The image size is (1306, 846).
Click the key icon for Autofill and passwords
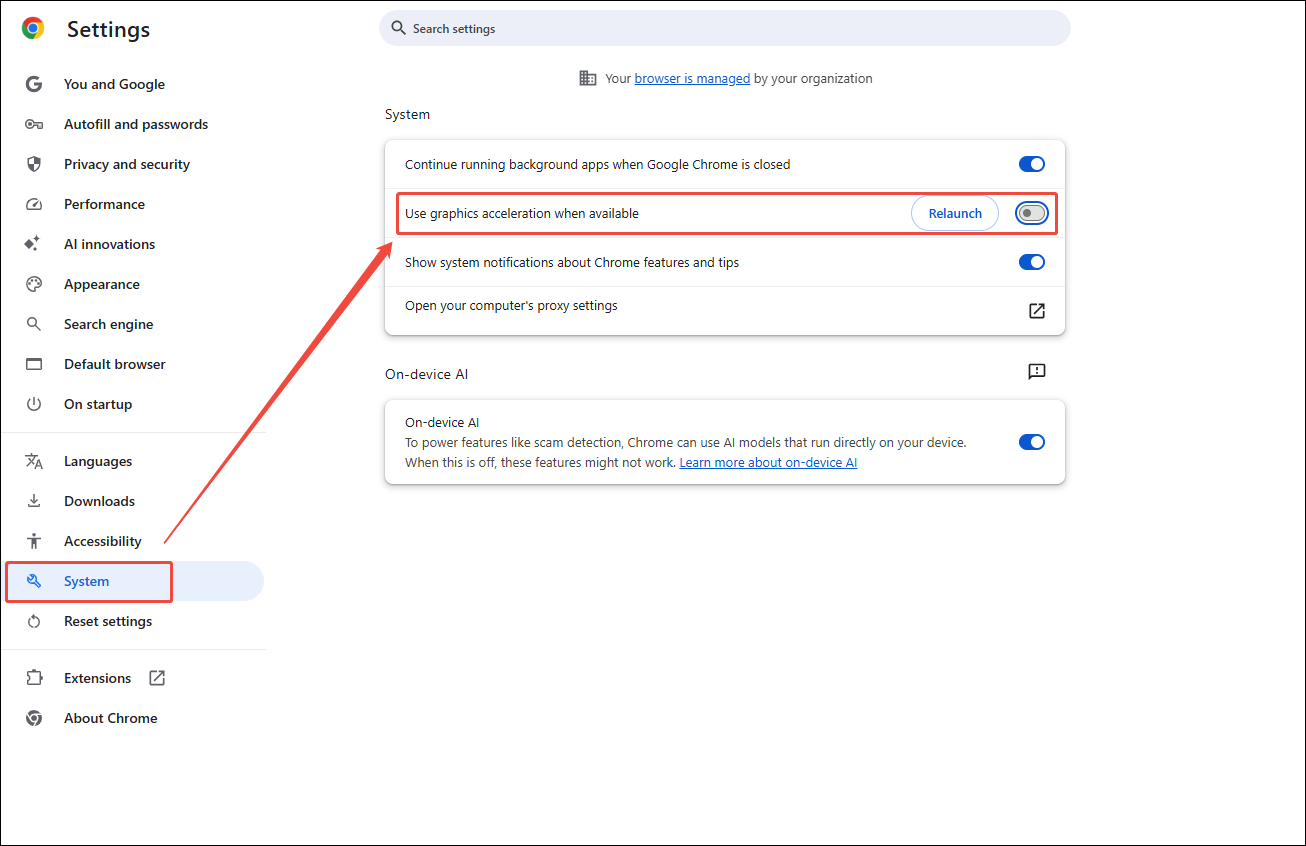(34, 124)
